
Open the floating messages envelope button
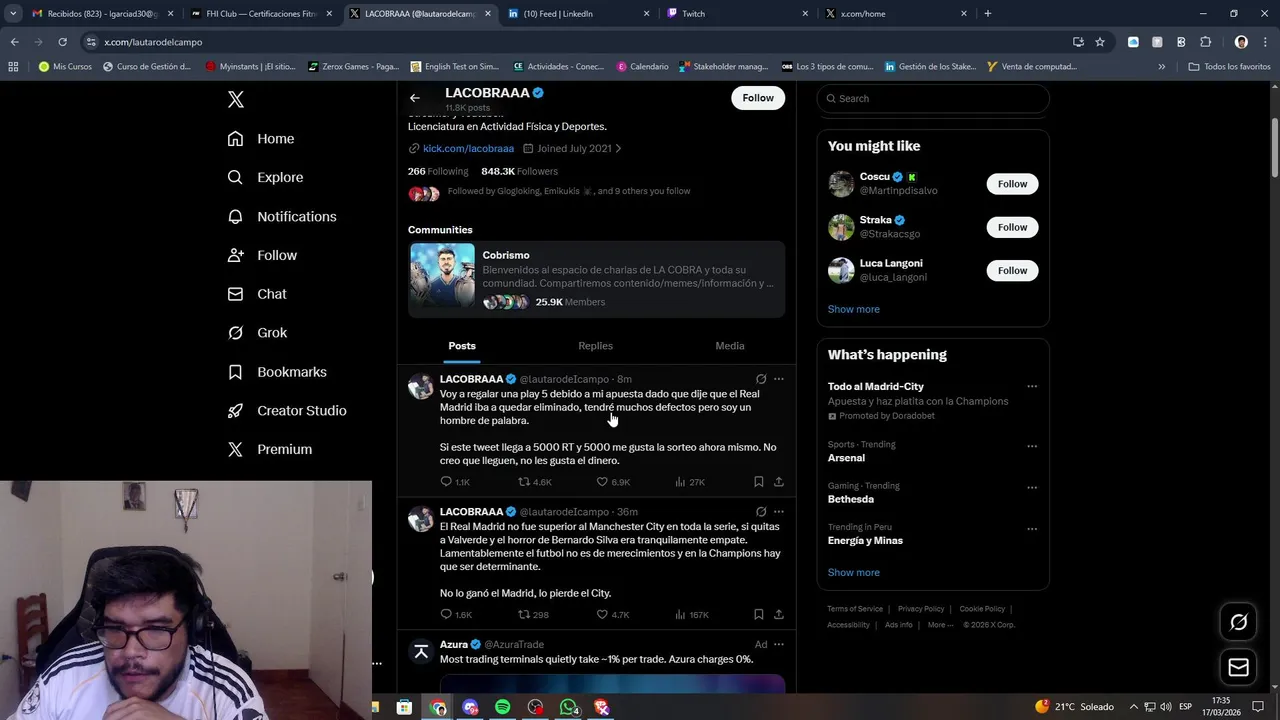click(x=1238, y=667)
